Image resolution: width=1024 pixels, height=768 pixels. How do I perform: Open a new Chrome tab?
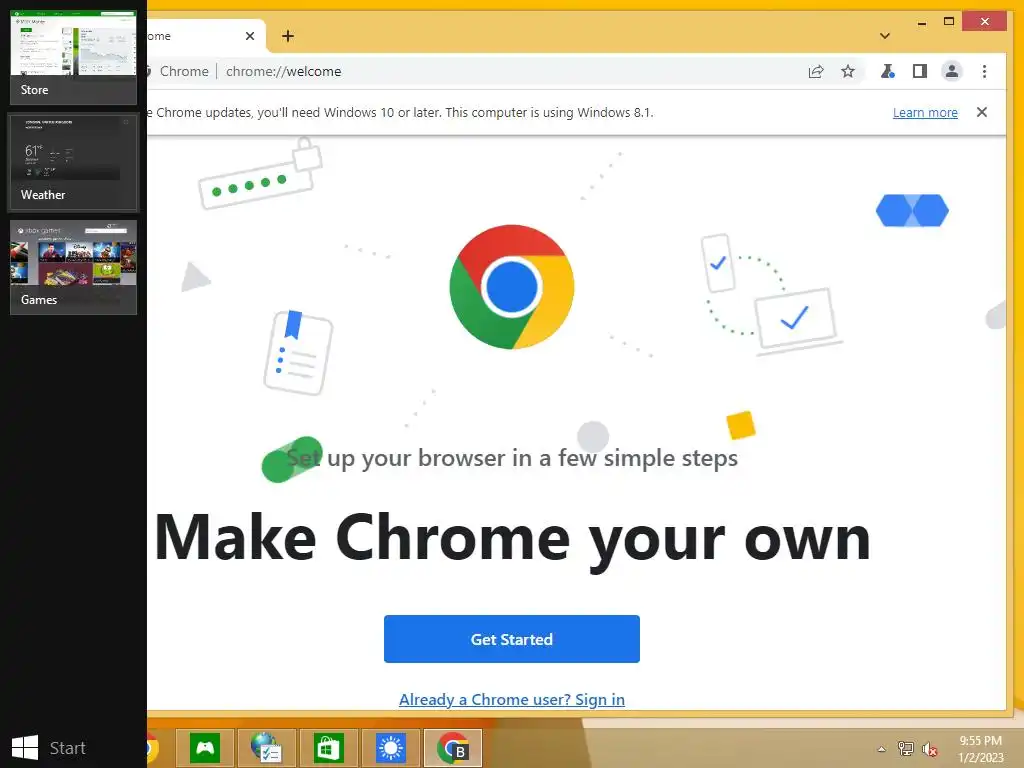[x=288, y=36]
